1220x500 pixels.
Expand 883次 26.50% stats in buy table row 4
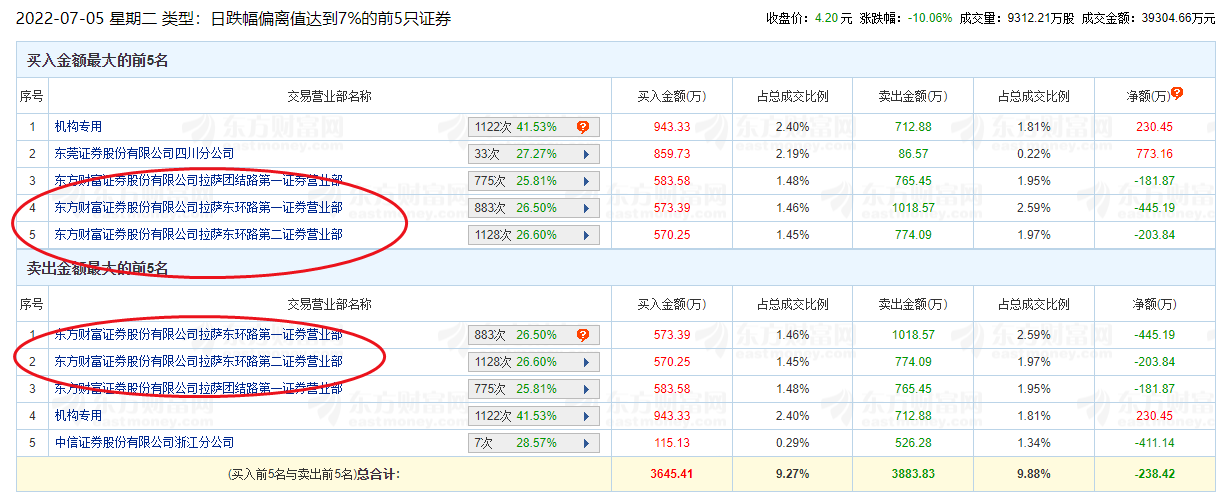(x=584, y=208)
